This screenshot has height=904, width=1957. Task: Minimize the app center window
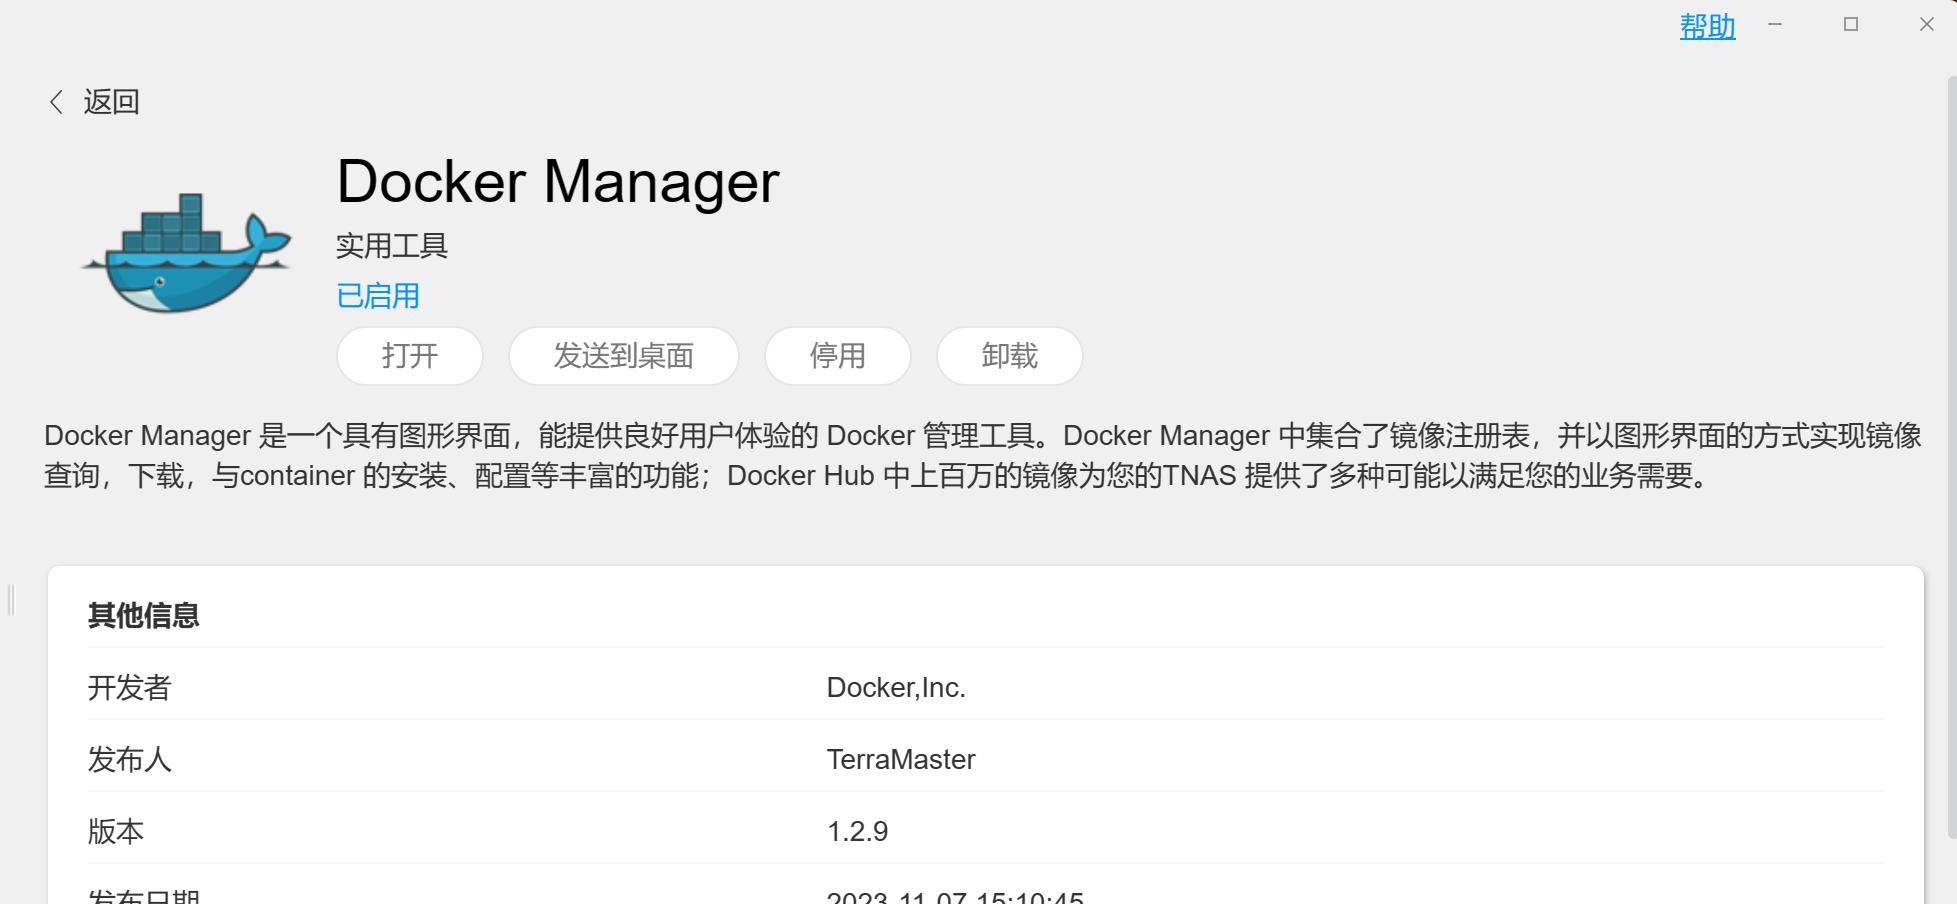click(1775, 25)
